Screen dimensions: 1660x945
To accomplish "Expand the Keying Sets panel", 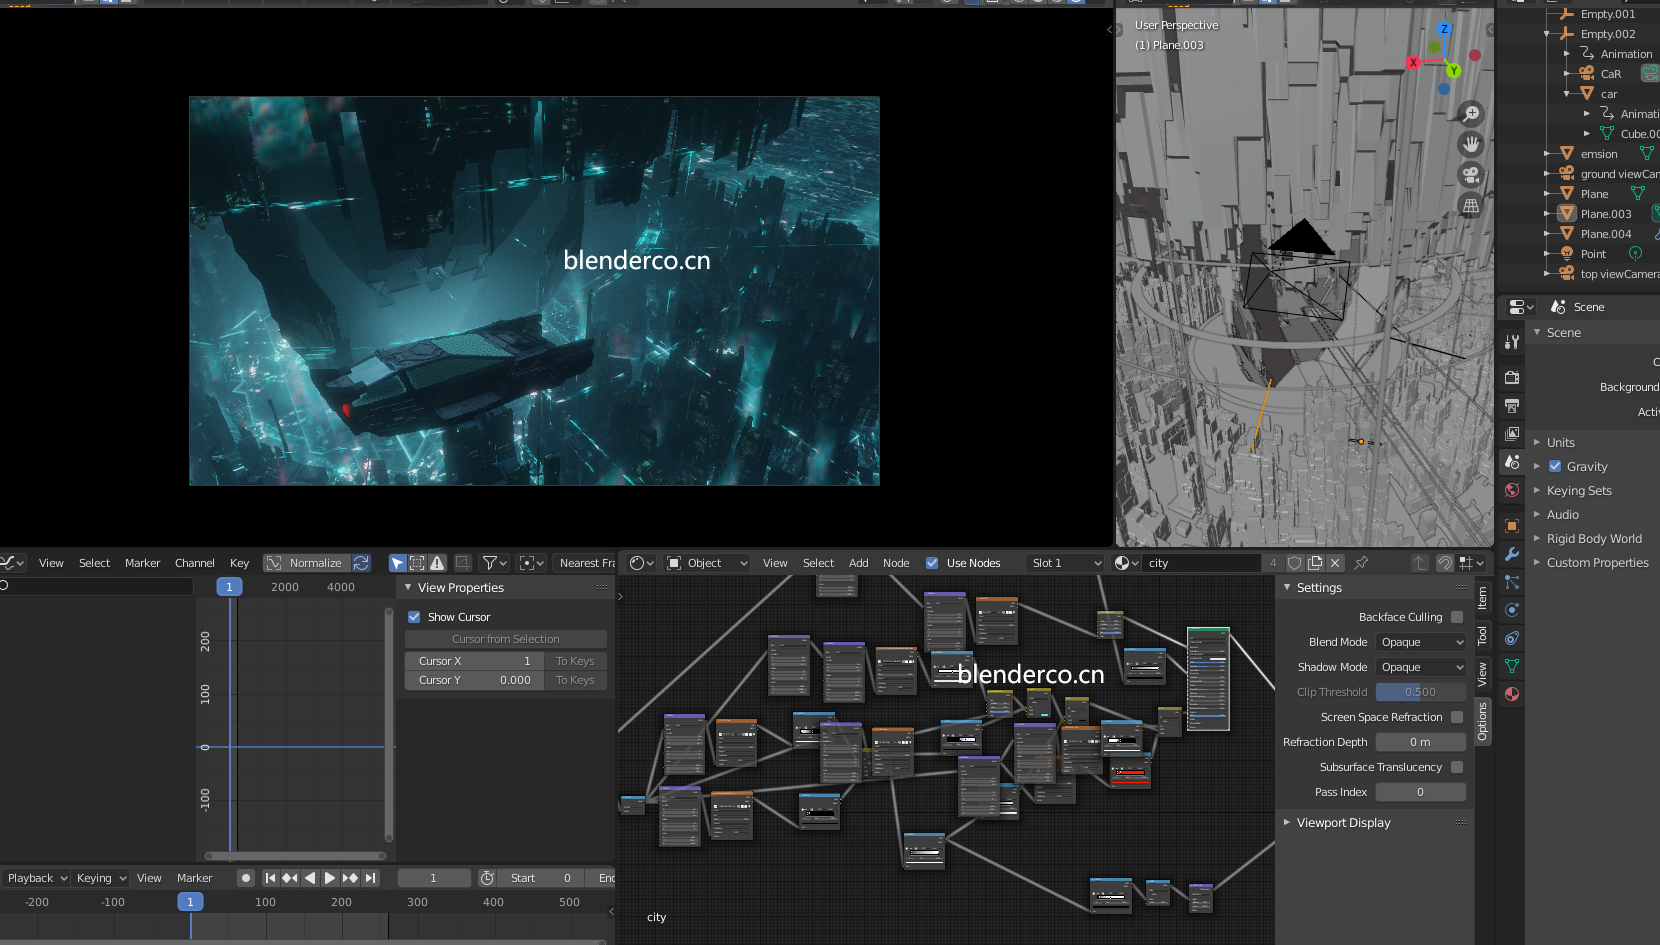I will point(1579,490).
